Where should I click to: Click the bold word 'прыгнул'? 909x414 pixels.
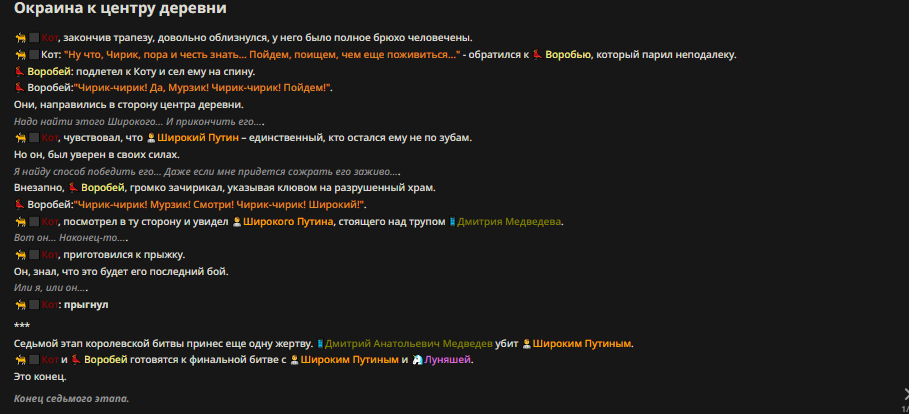pos(86,304)
